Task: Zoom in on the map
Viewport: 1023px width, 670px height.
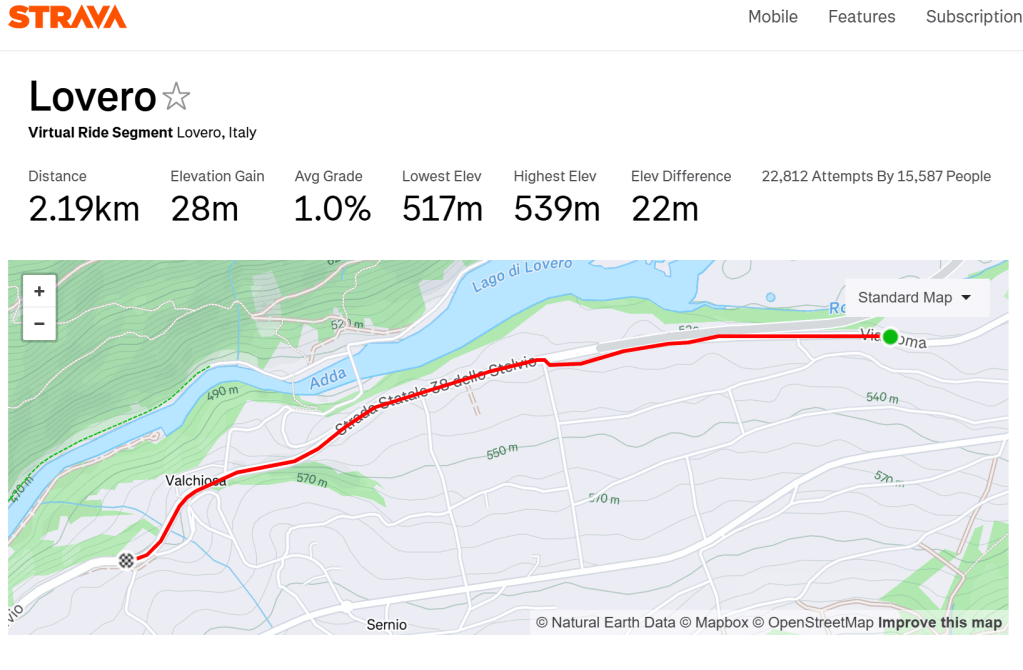Action: (39, 292)
